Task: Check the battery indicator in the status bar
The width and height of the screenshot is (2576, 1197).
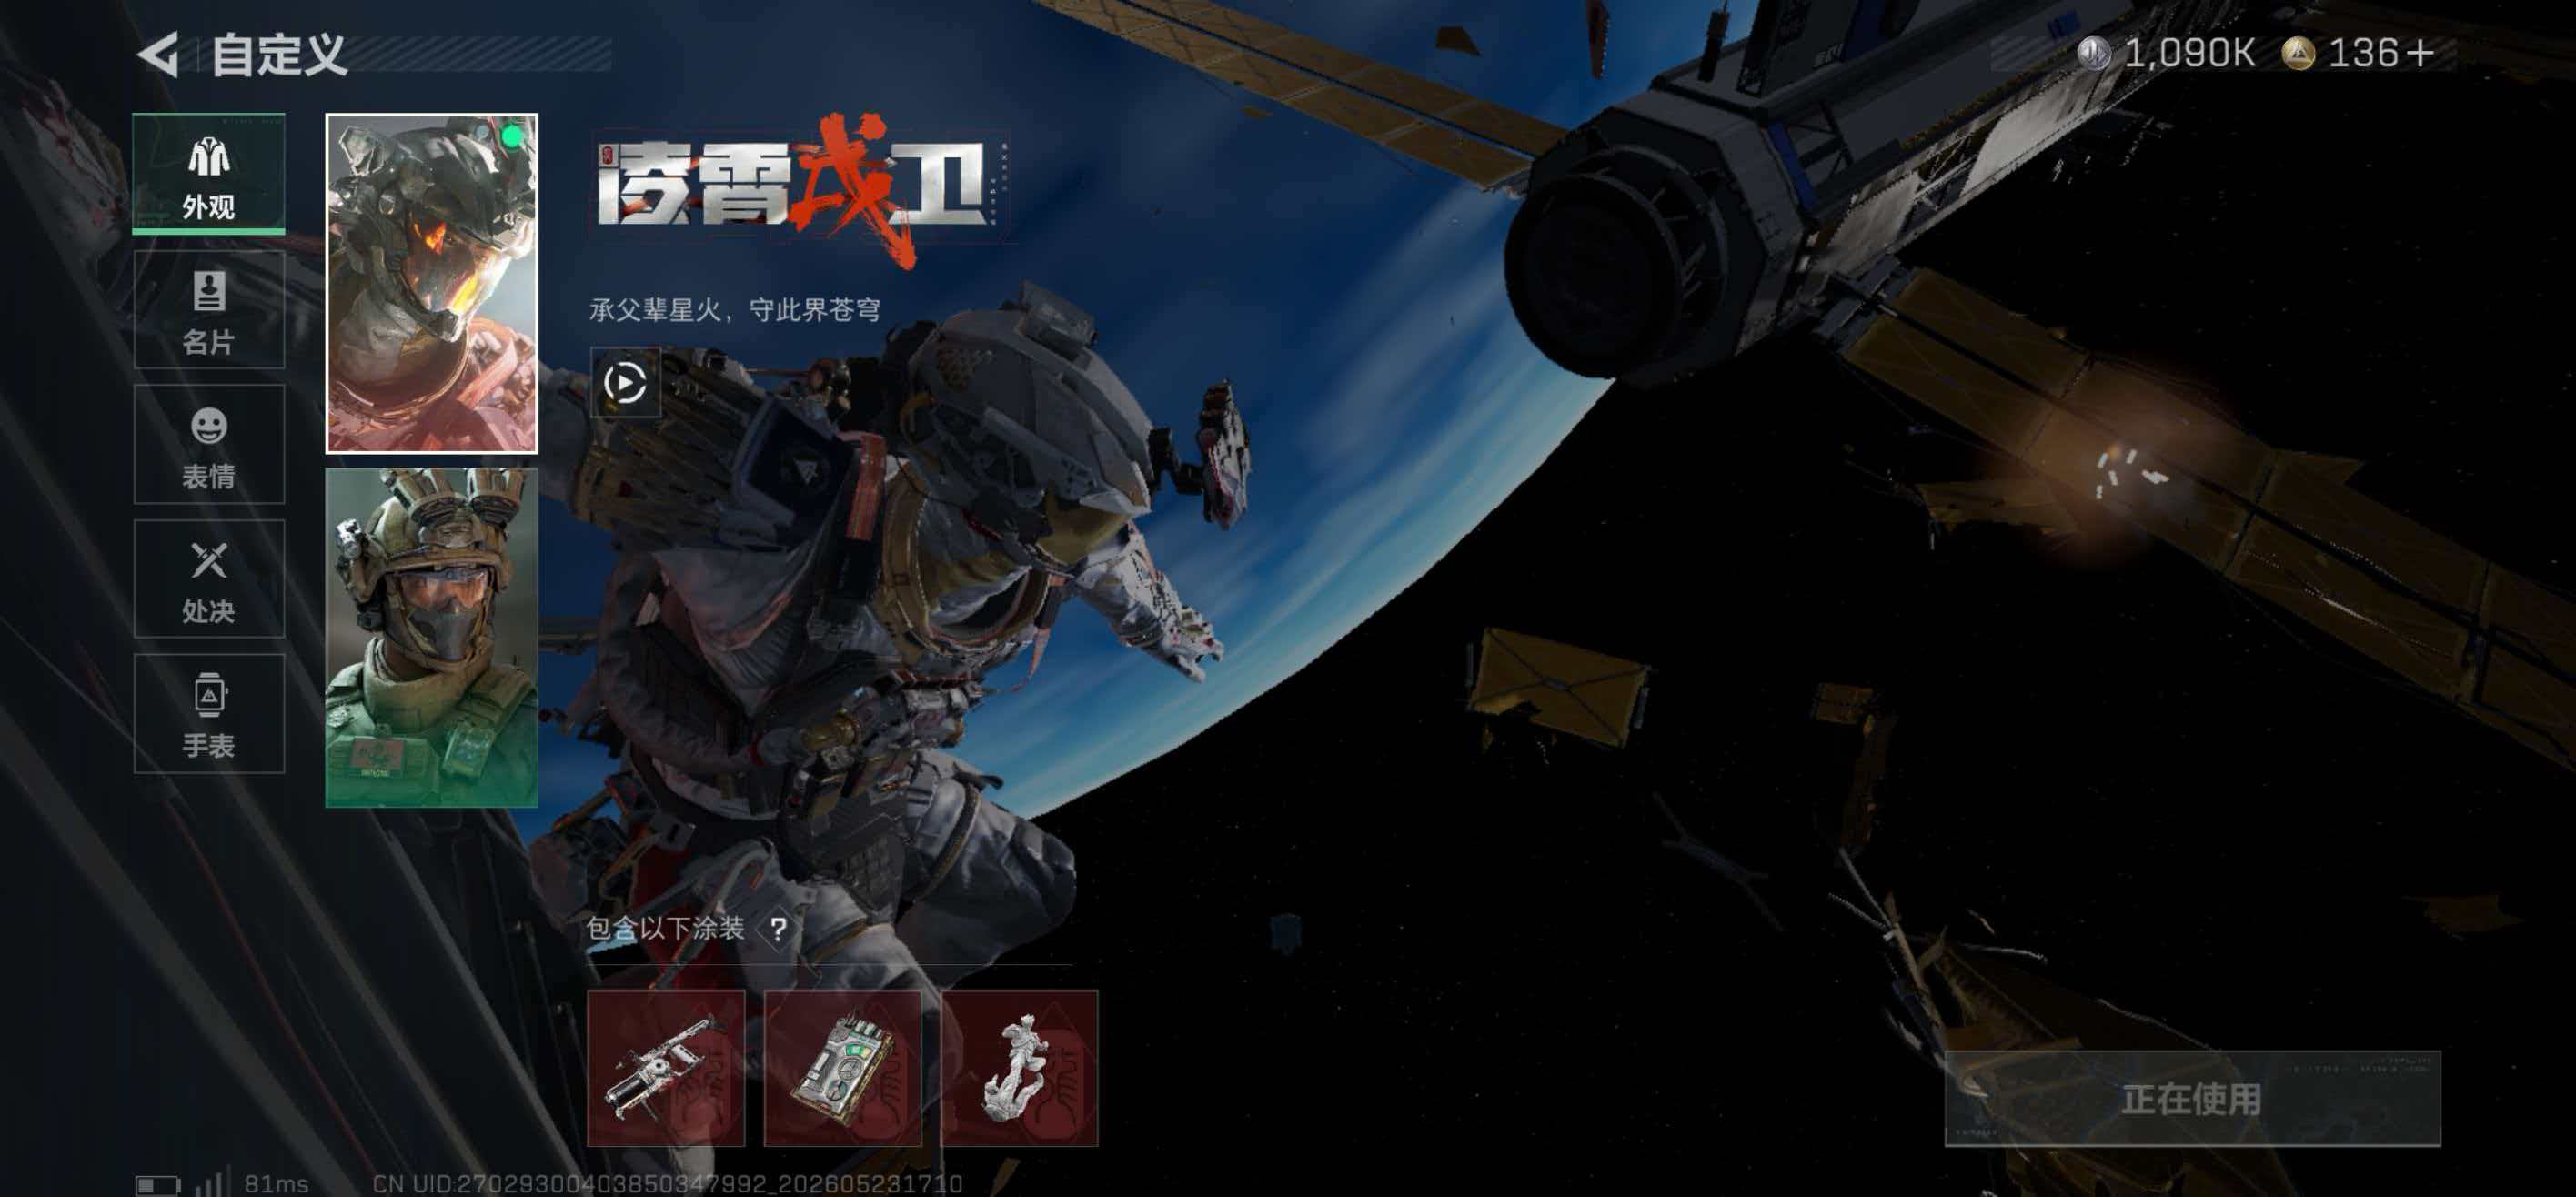Action: (158, 1185)
